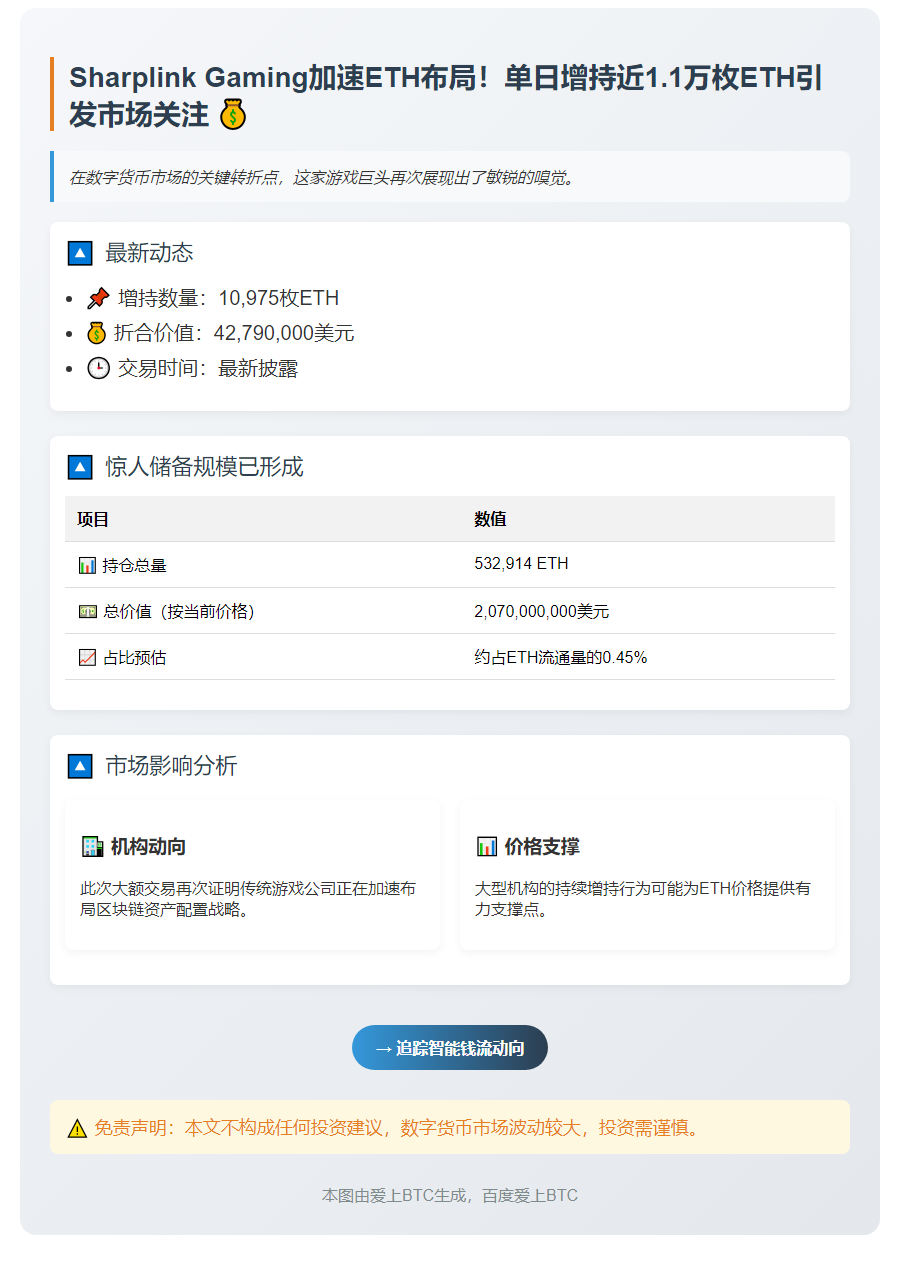
Task: Click the clock icon next to 交易时间
Action: point(98,368)
